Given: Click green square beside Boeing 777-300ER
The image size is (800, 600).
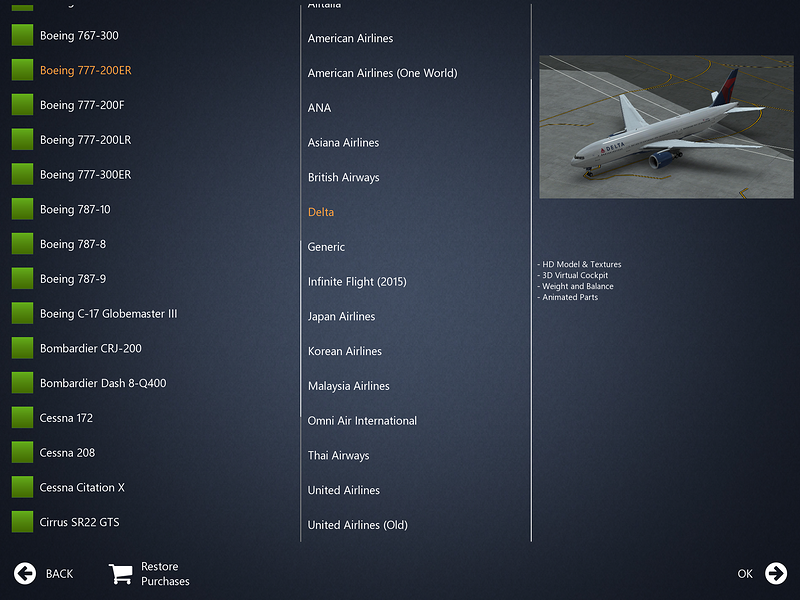Looking at the screenshot, I should [x=22, y=174].
